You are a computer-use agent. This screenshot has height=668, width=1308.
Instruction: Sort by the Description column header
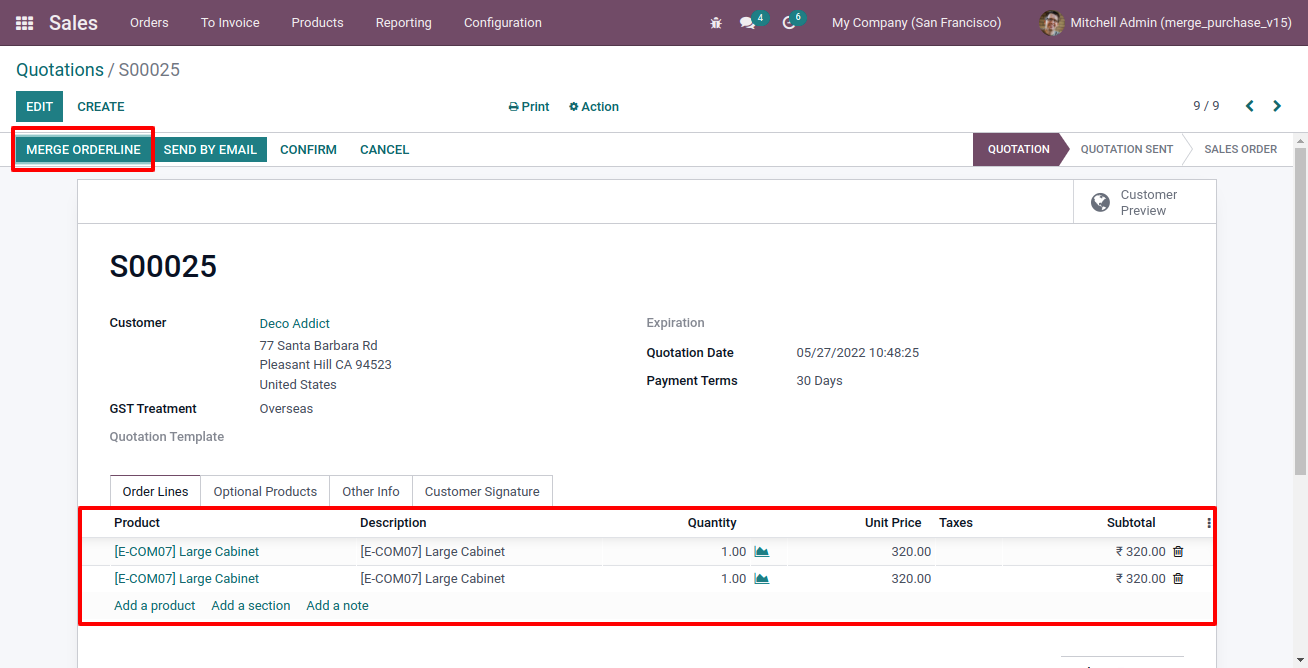[x=393, y=523]
